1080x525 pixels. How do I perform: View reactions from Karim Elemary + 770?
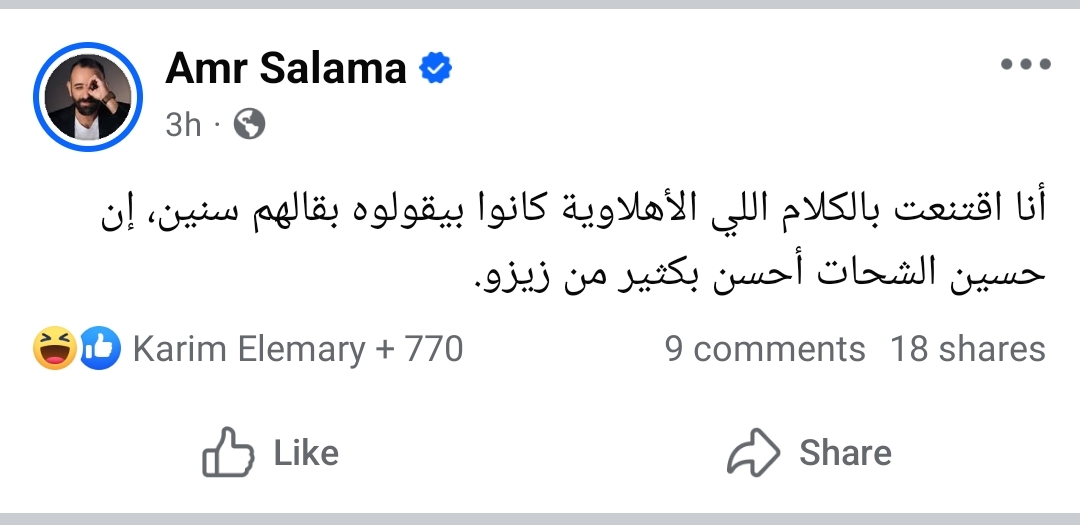coord(297,349)
